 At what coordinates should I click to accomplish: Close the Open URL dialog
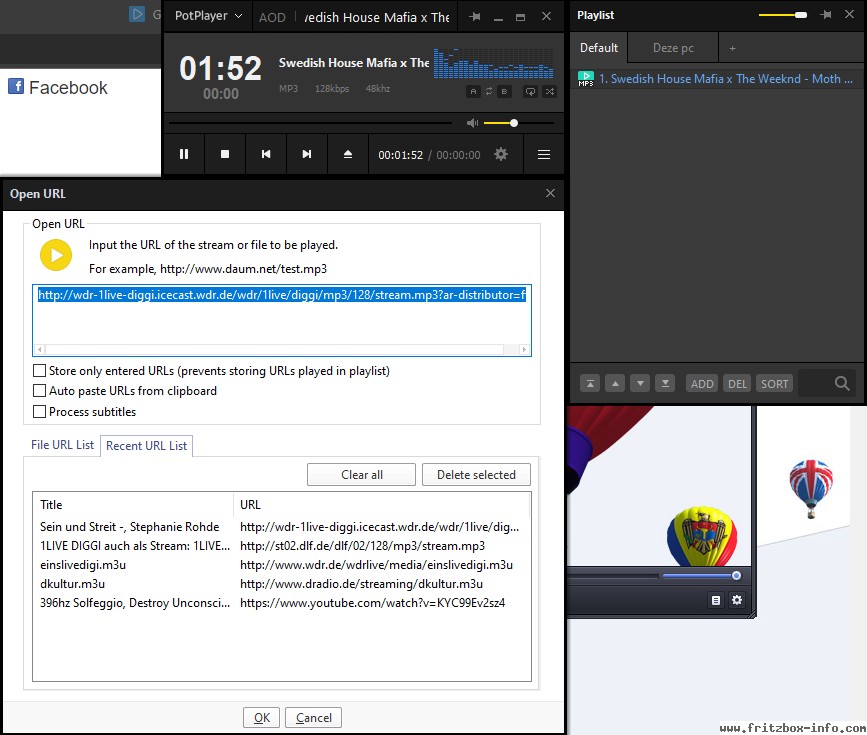(x=550, y=193)
